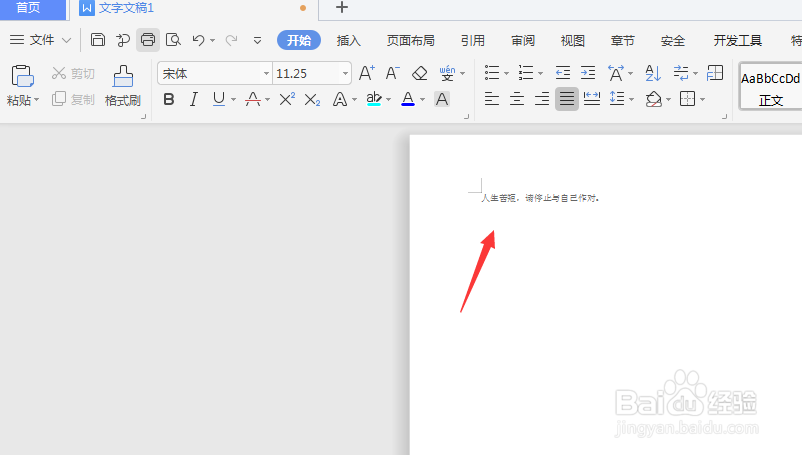Click the Clear Formatting eraser icon
This screenshot has width=802, height=455.
(x=419, y=73)
